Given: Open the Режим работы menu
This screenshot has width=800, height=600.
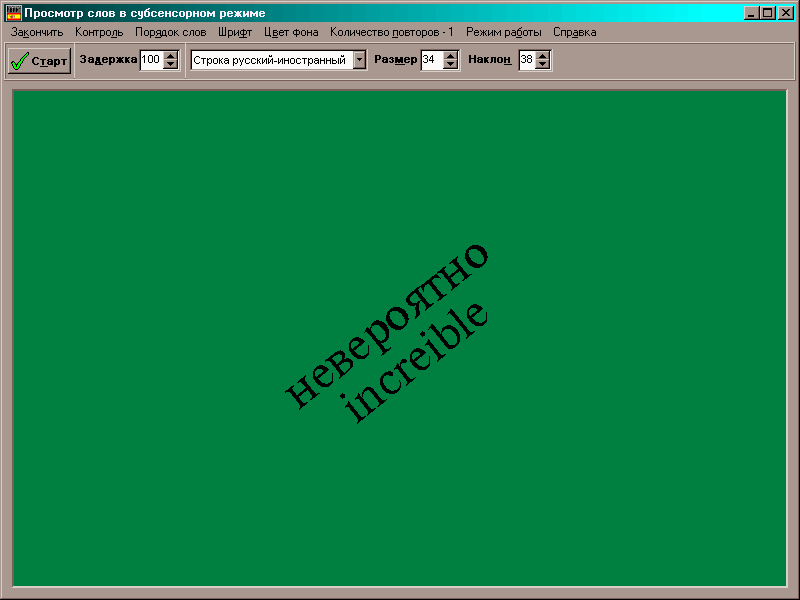Looking at the screenshot, I should pyautogui.click(x=504, y=32).
